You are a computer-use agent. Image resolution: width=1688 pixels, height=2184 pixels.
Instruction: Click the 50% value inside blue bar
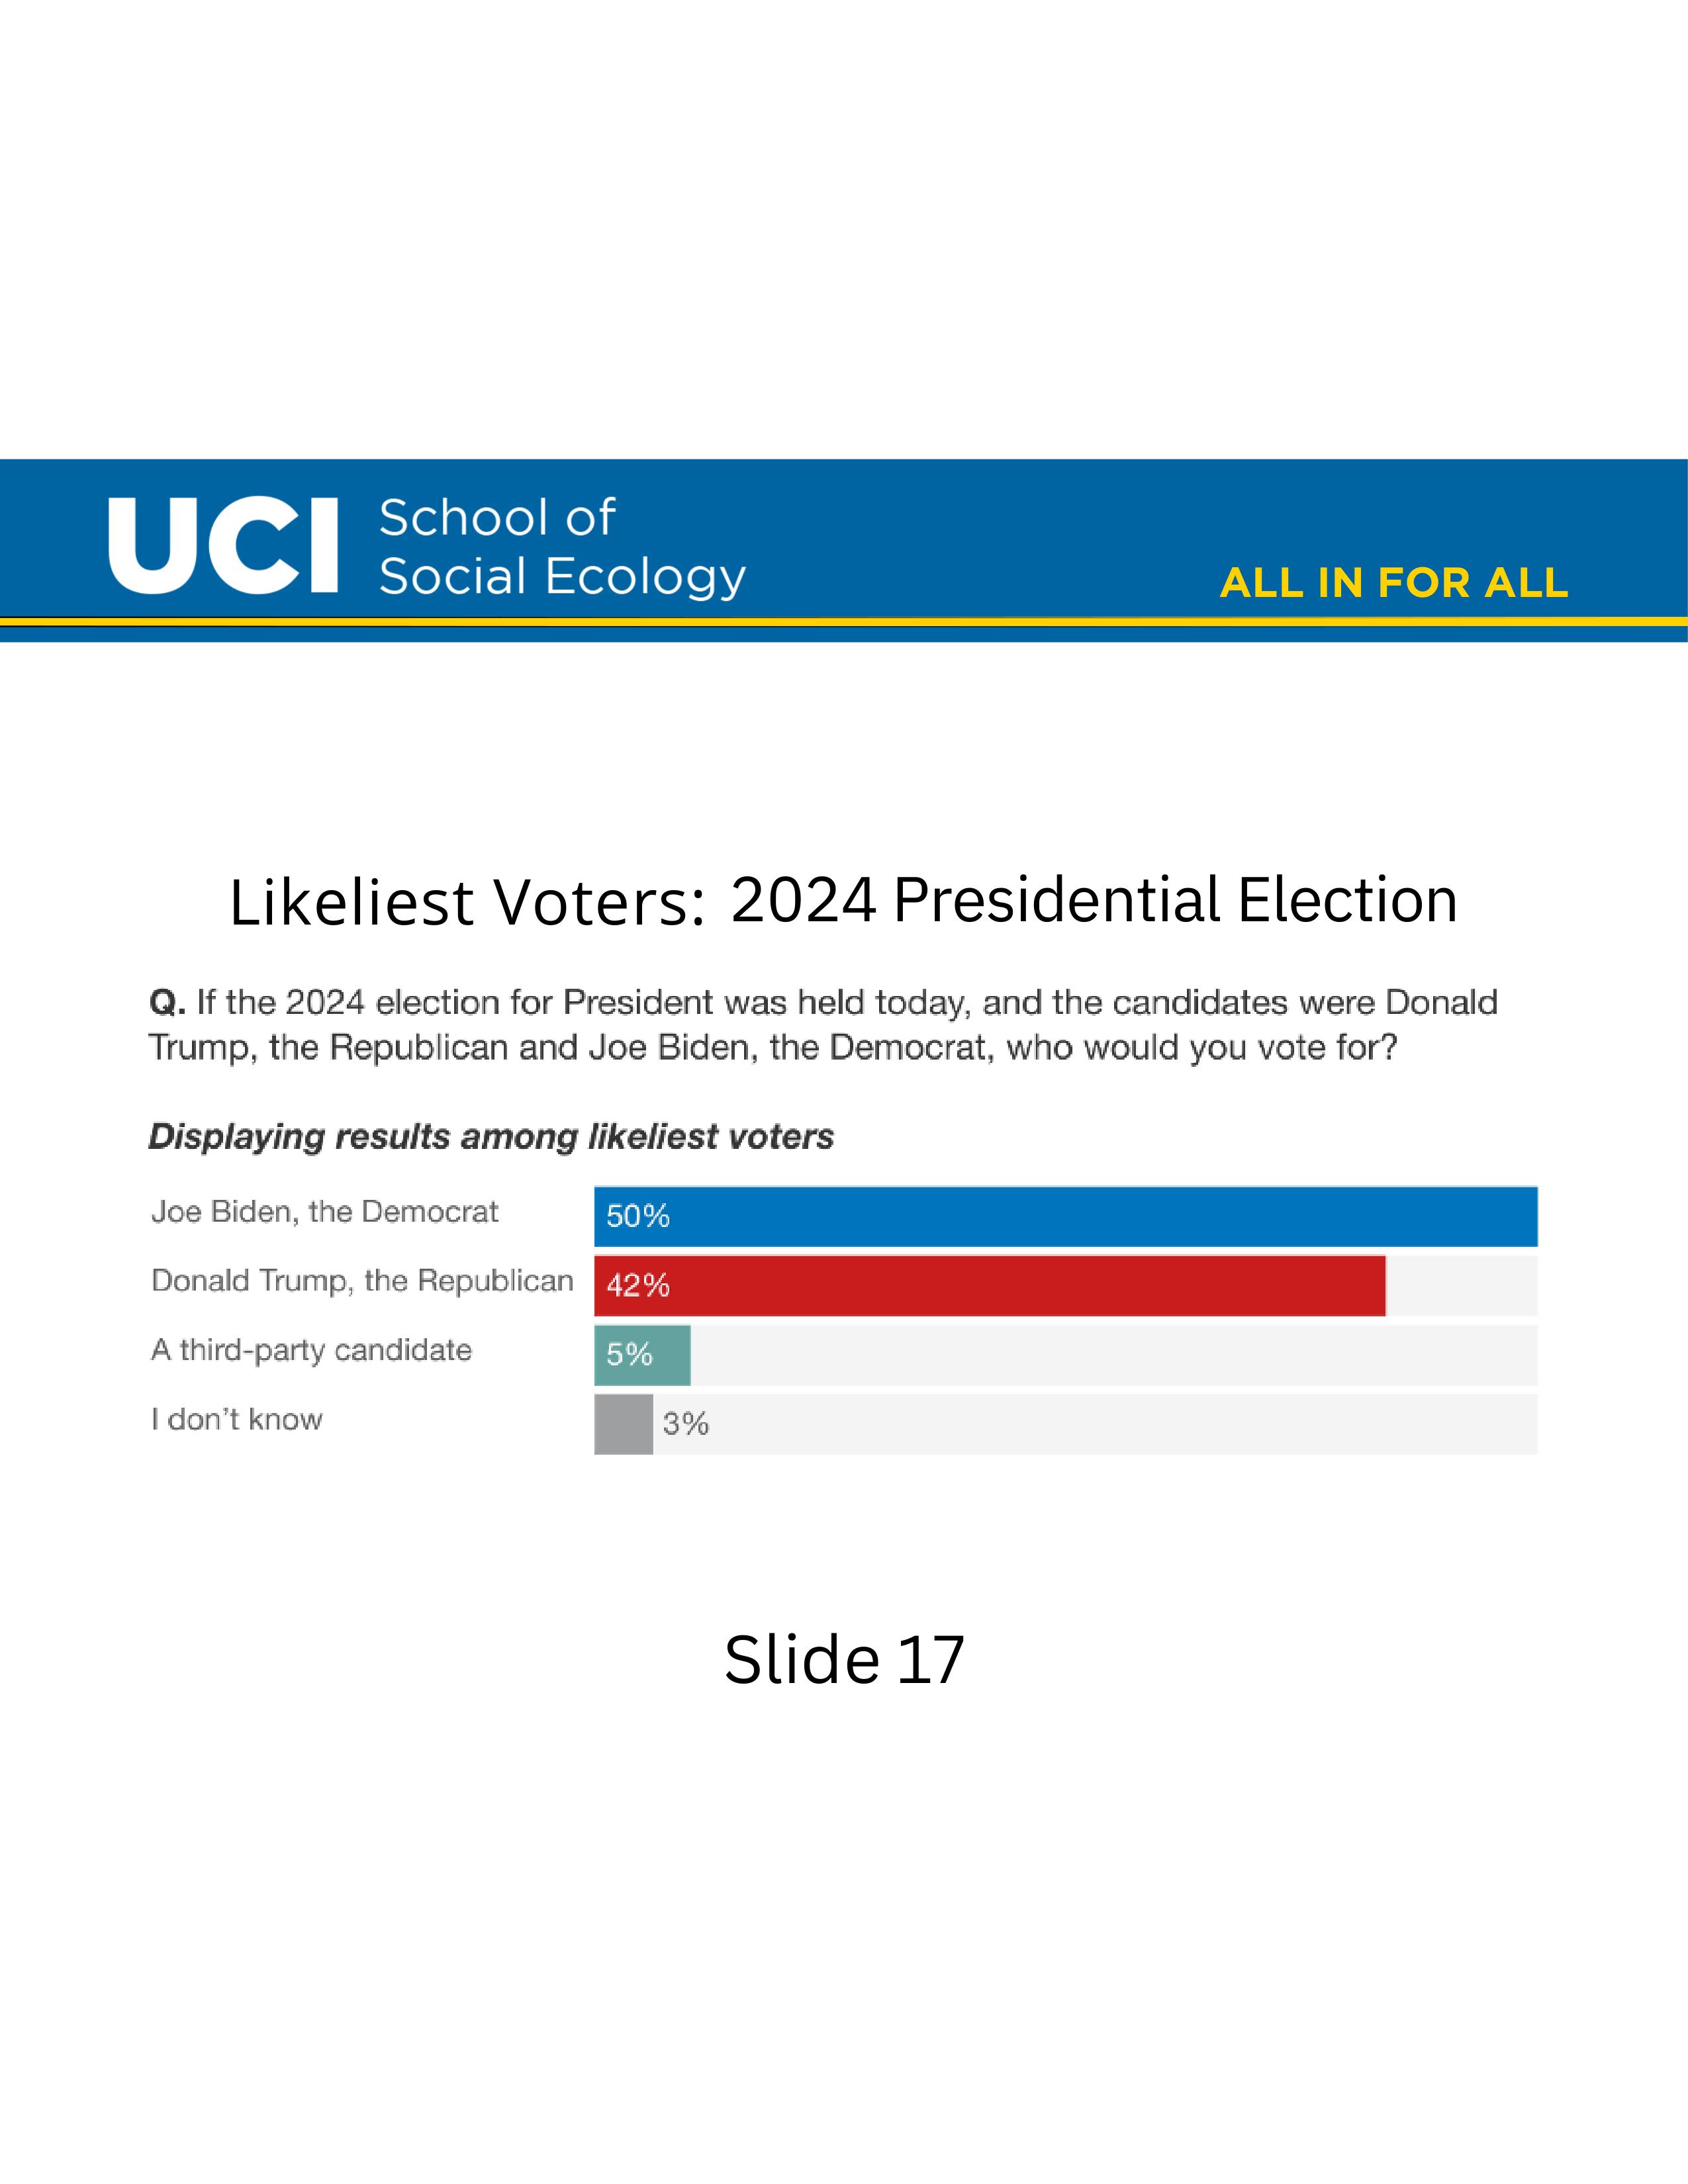click(x=638, y=1216)
